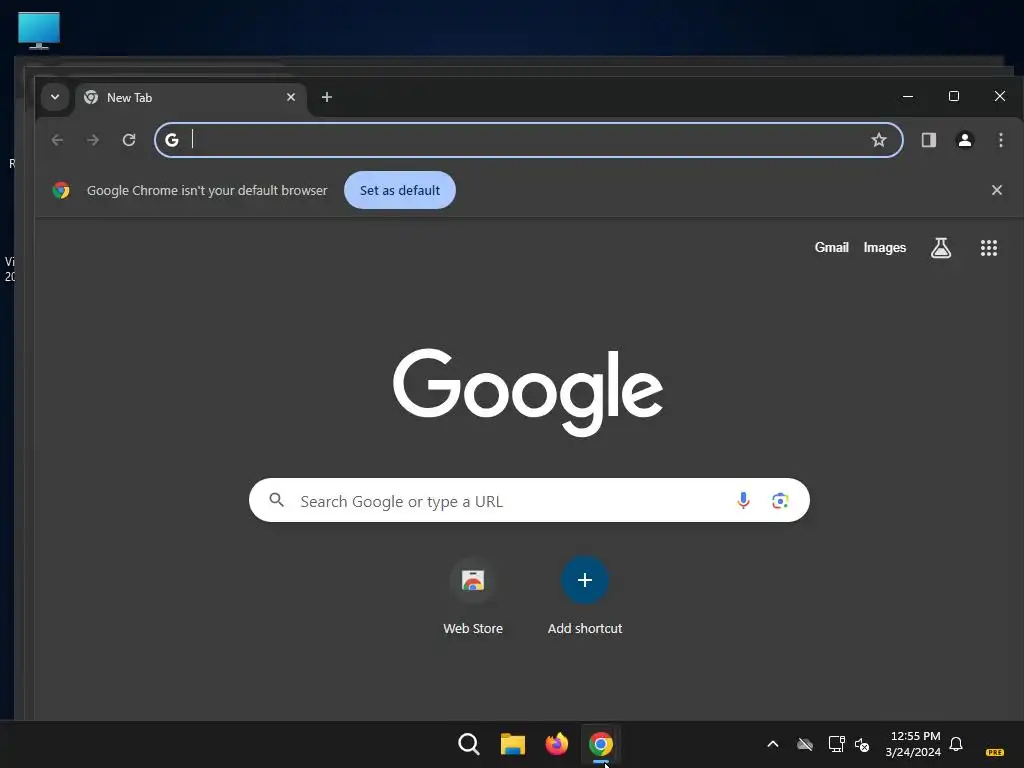Minimize the Chrome window
This screenshot has width=1024, height=768.
point(908,97)
